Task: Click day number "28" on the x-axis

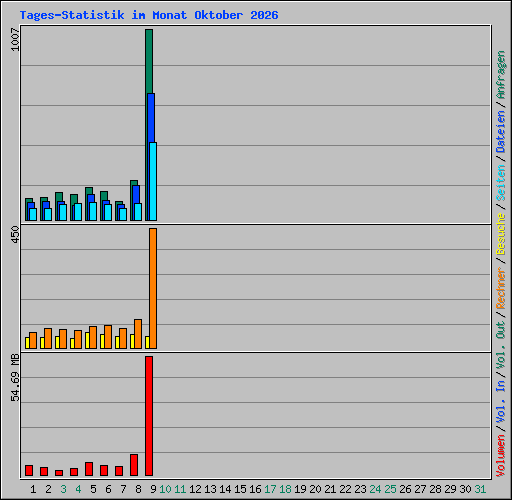Action: pos(435,489)
